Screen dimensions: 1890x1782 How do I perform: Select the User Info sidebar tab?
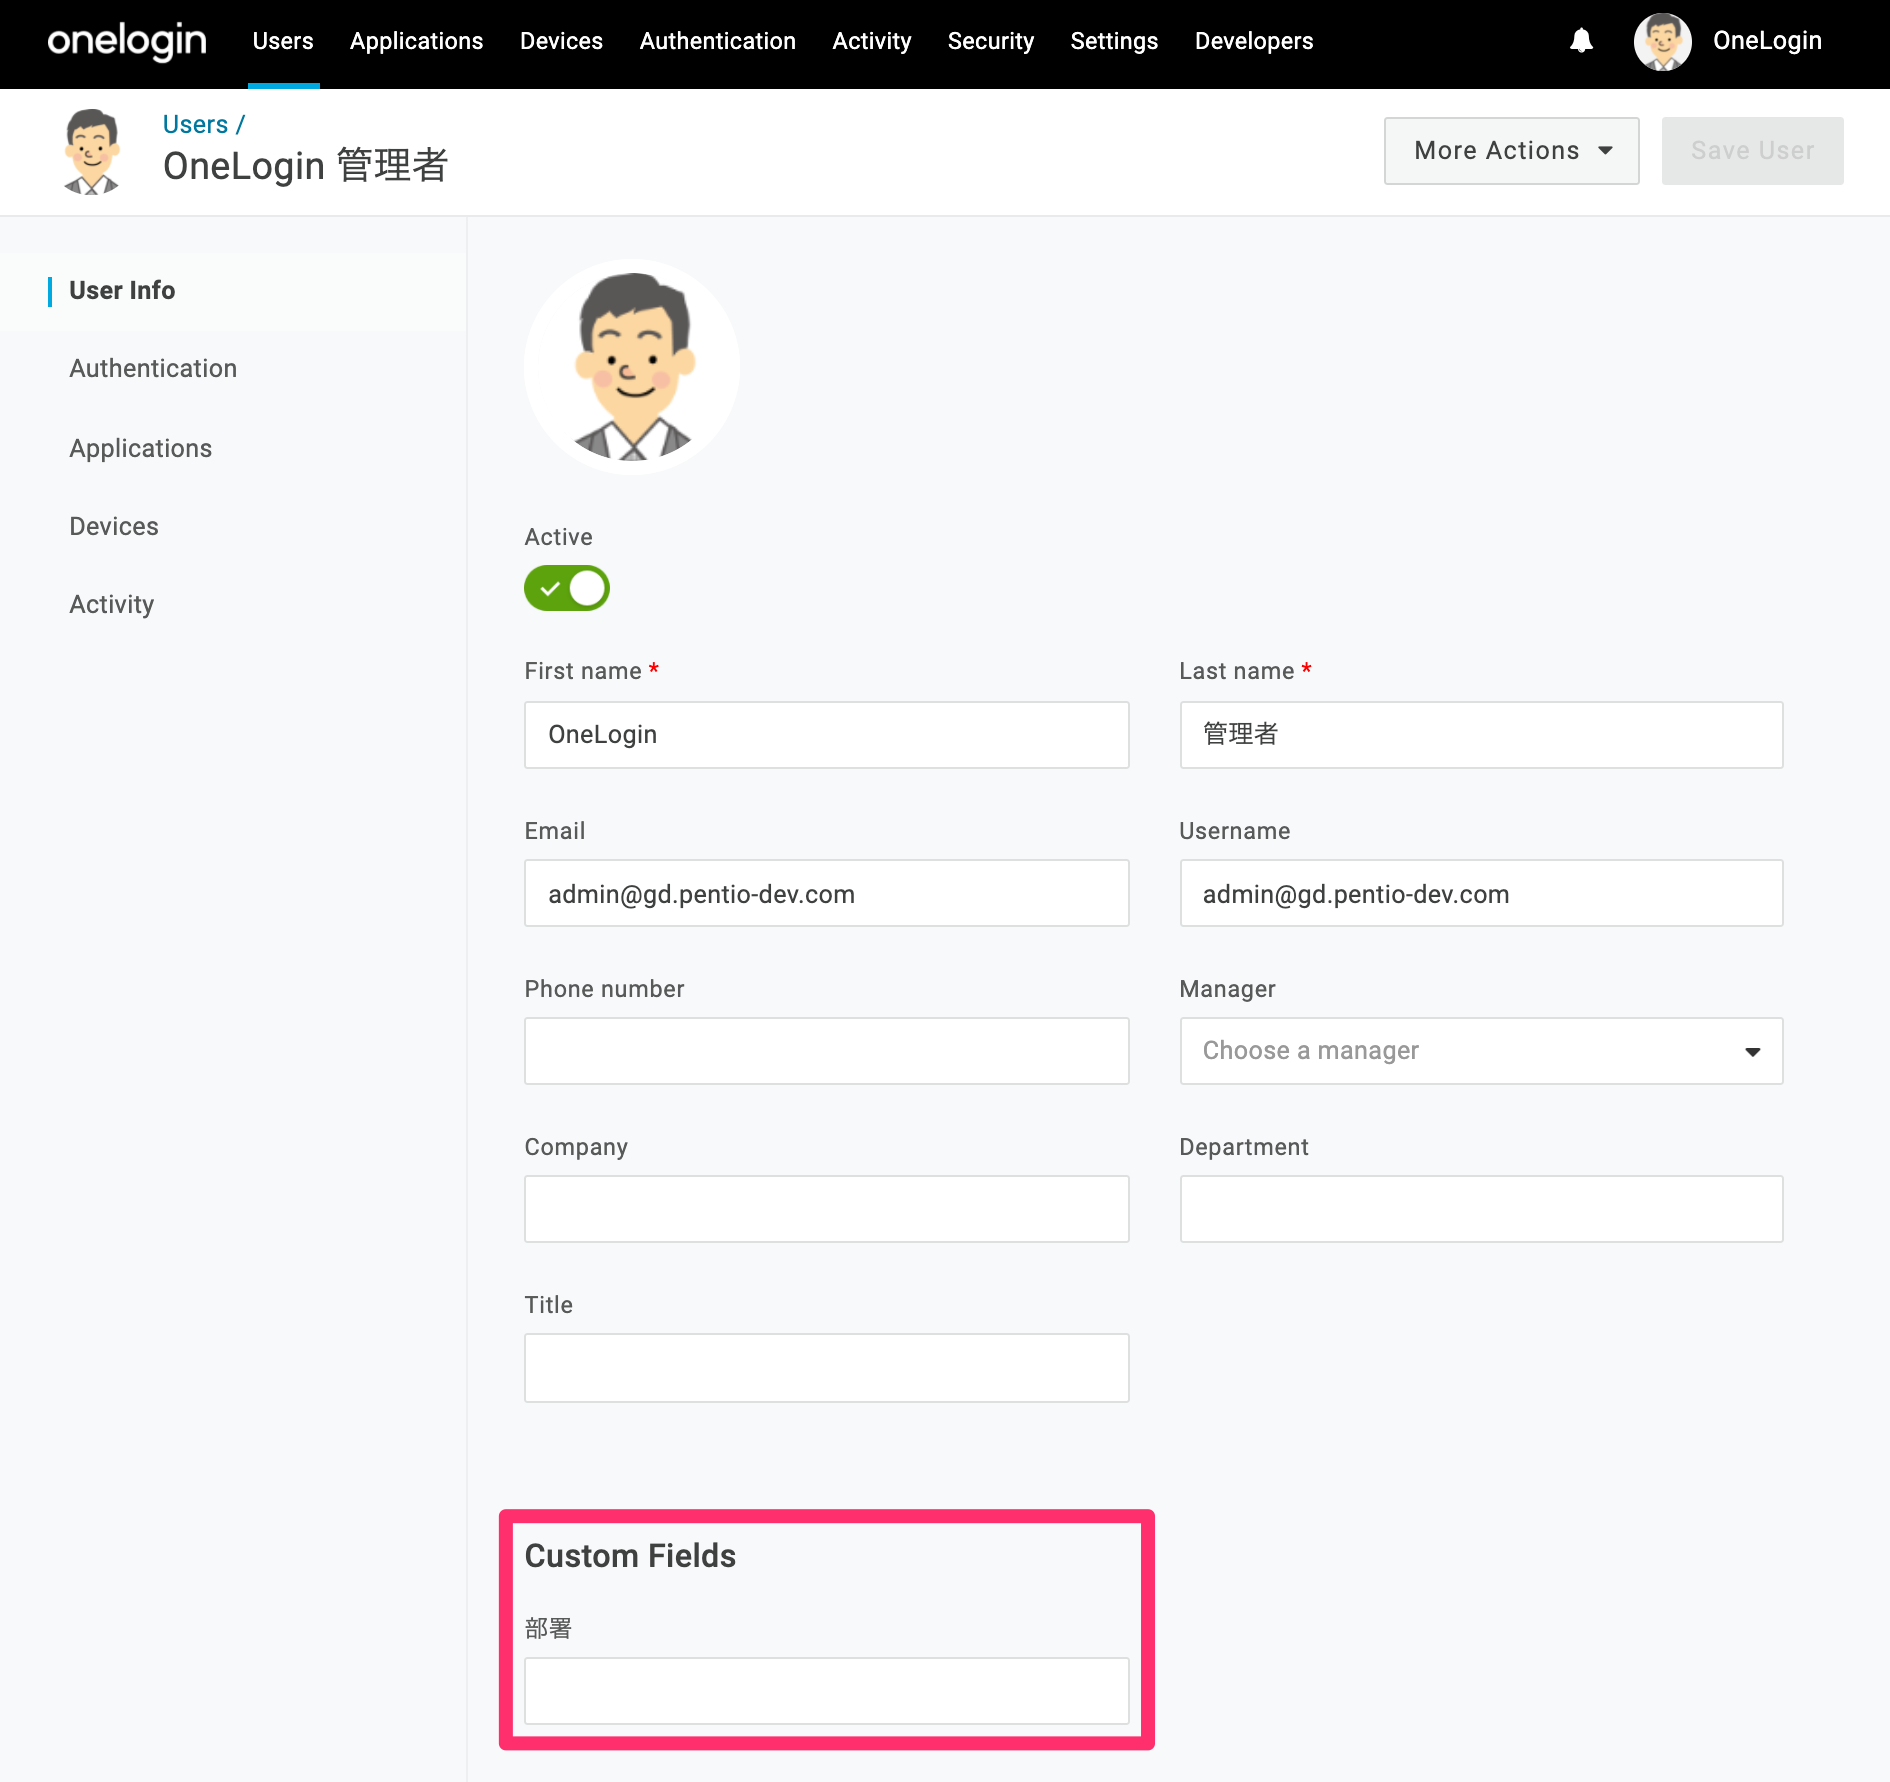coord(122,290)
